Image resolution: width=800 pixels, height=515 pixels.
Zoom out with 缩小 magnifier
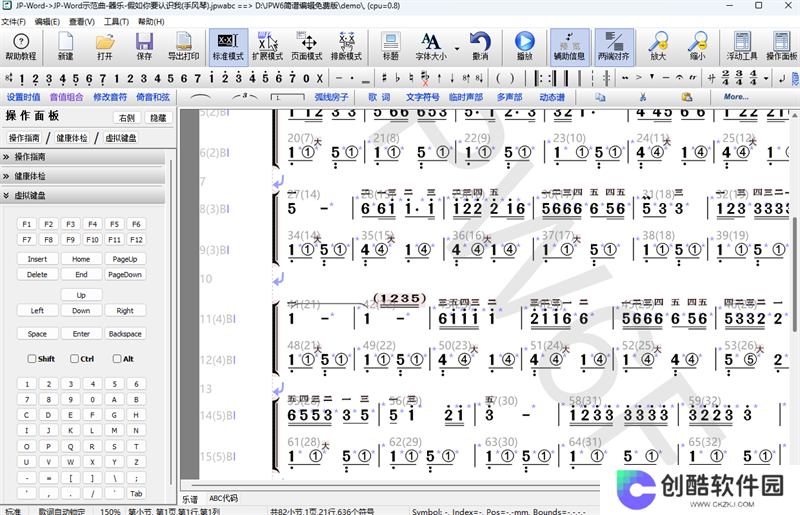(x=697, y=46)
